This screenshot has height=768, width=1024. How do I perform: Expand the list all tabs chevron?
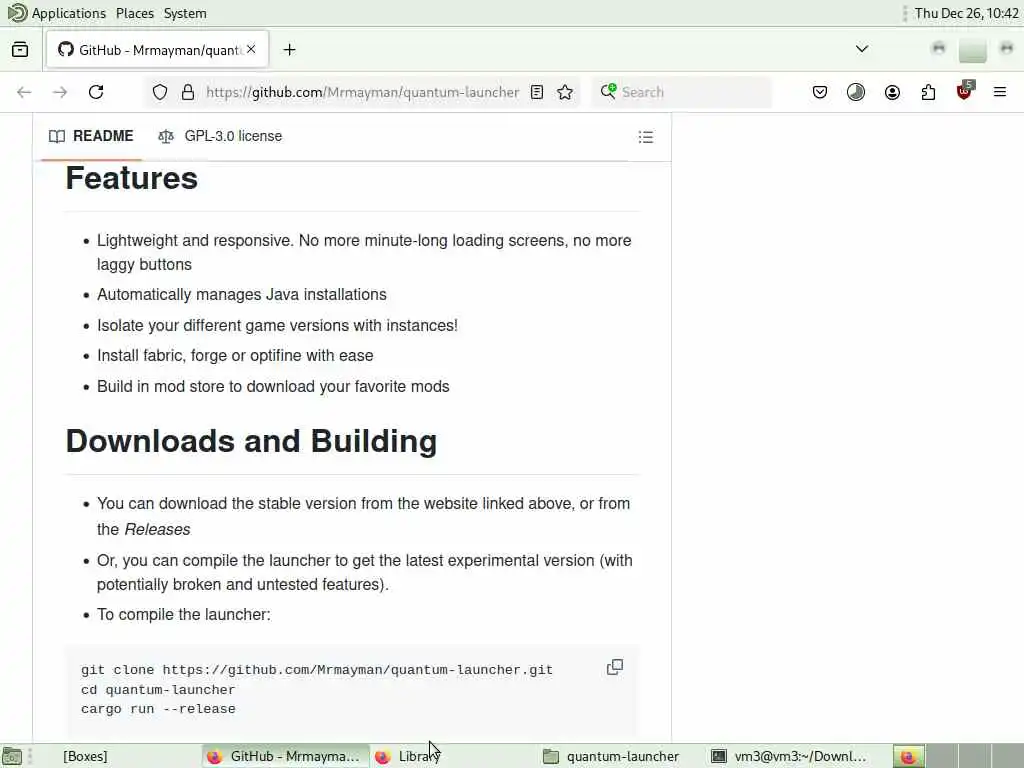tap(862, 49)
